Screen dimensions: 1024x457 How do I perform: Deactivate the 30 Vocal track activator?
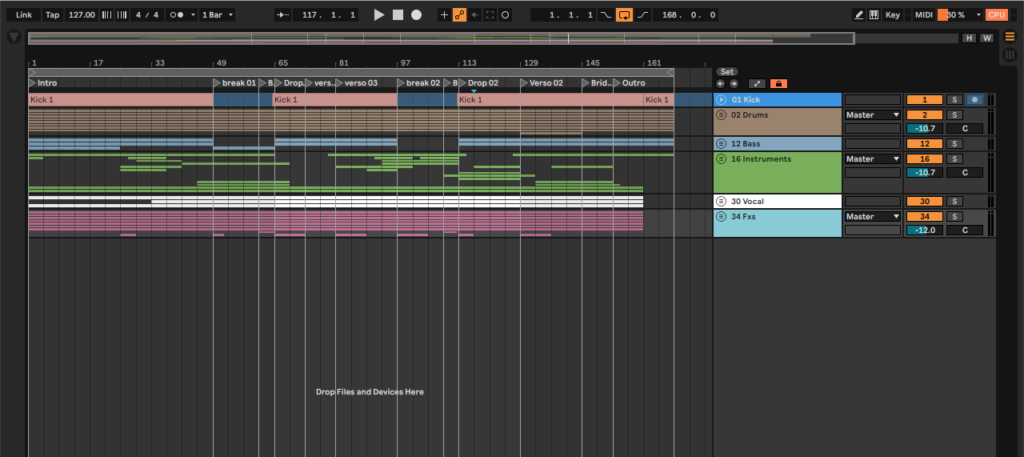point(924,201)
